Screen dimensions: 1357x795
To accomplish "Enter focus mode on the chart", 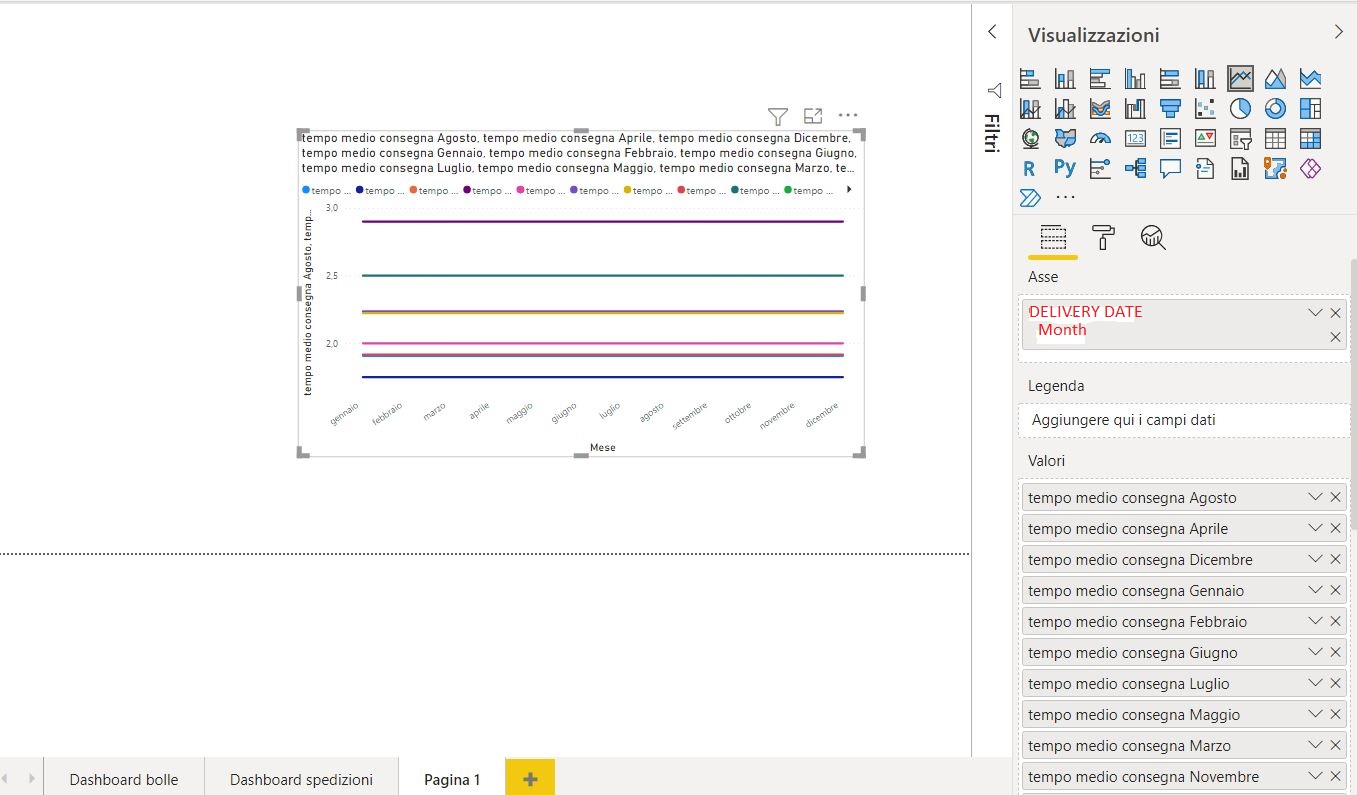I will (x=813, y=116).
